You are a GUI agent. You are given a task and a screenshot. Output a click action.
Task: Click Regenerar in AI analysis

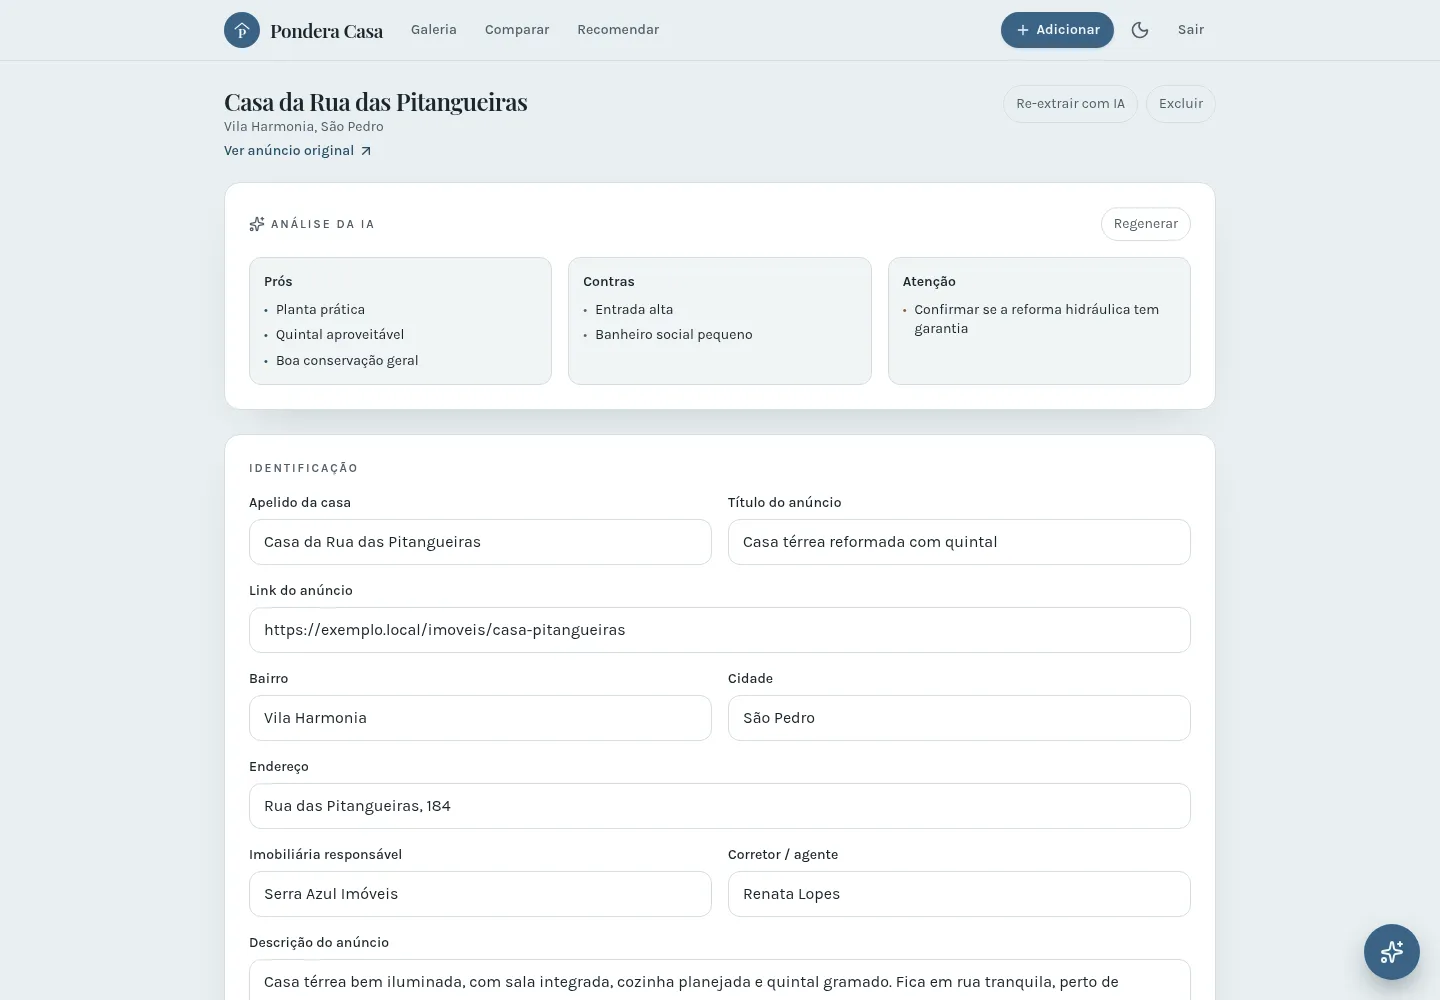1146,224
